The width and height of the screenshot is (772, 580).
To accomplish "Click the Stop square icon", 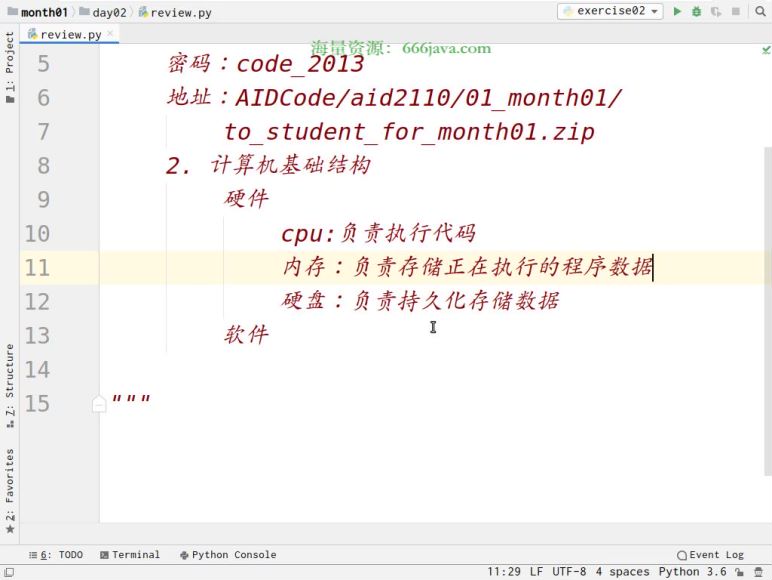I will (x=735, y=12).
